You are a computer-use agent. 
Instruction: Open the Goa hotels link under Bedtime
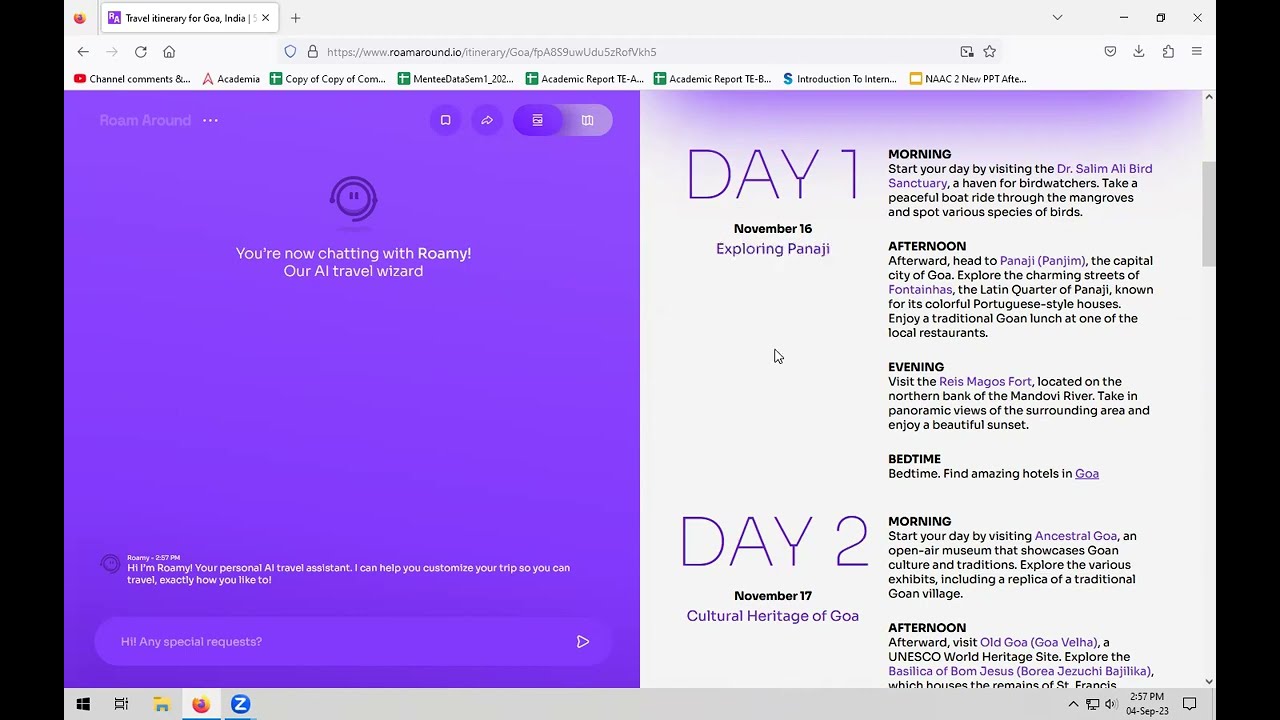pos(1087,474)
